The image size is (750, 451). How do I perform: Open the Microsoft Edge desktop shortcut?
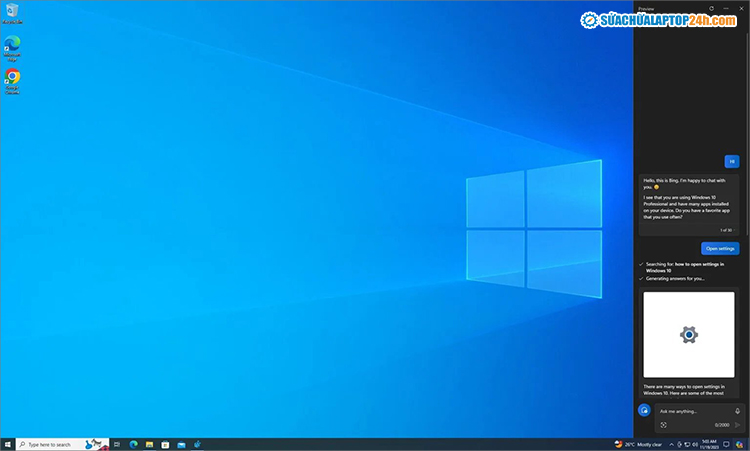pos(12,48)
